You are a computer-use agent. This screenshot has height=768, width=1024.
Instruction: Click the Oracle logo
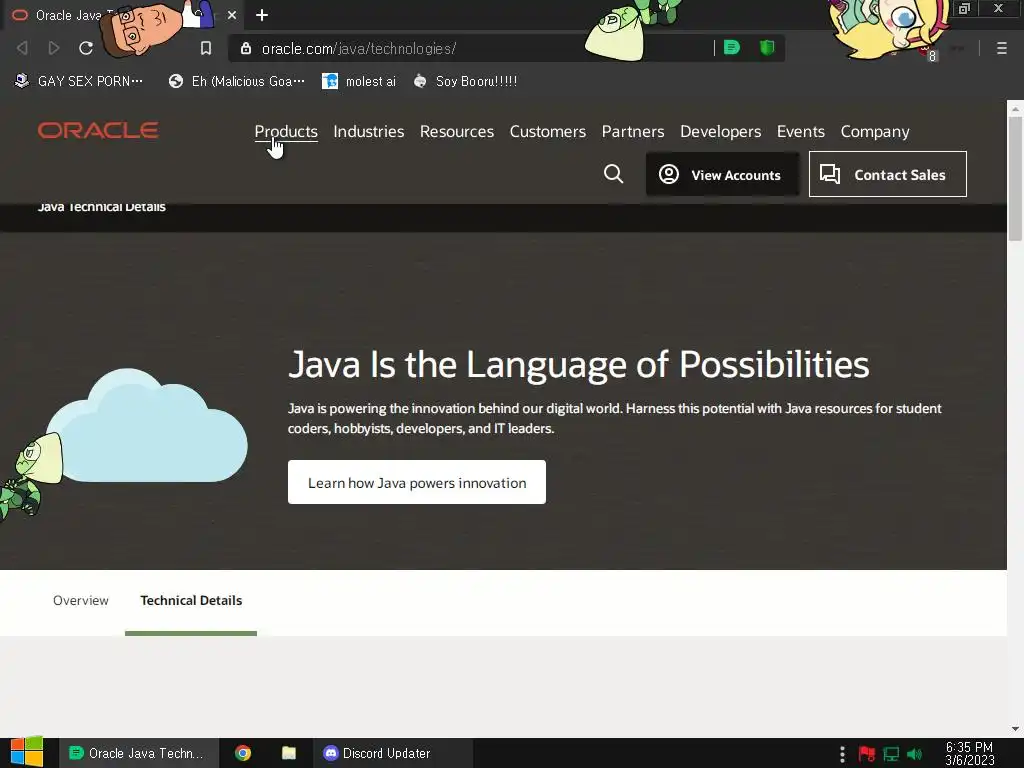coord(98,131)
